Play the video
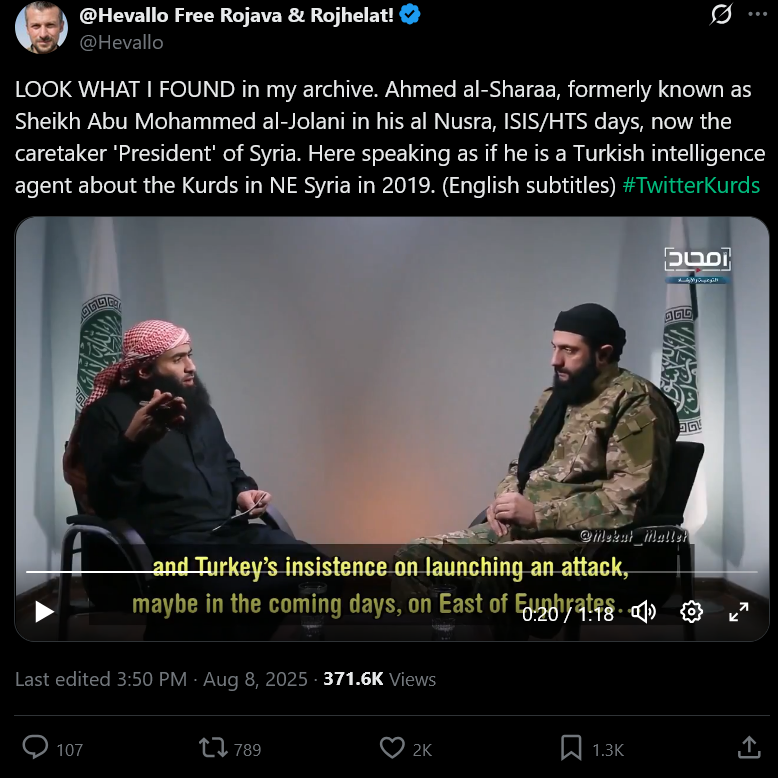The height and width of the screenshot is (778, 778). click(44, 612)
